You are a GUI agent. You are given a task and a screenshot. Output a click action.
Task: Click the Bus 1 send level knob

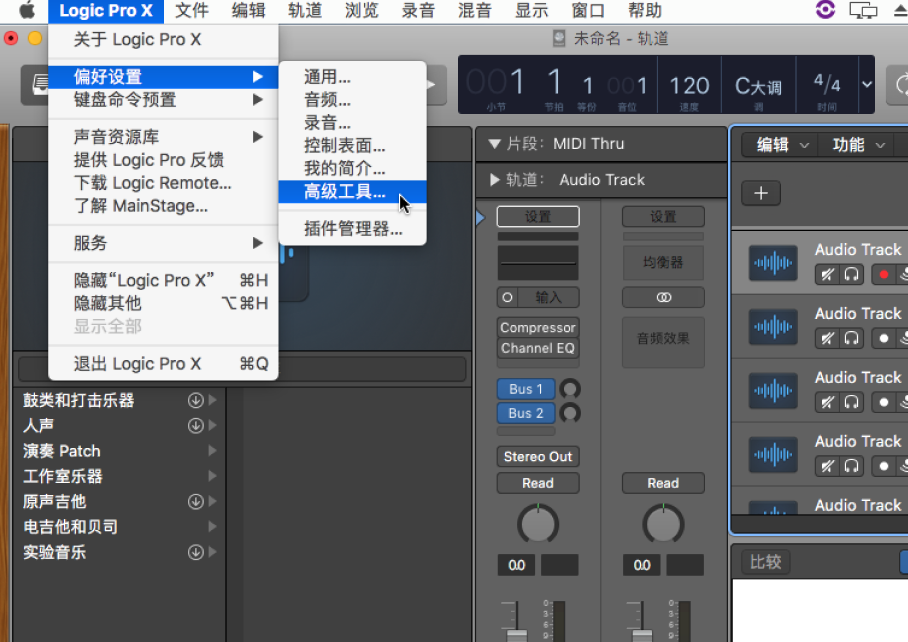coord(571,389)
